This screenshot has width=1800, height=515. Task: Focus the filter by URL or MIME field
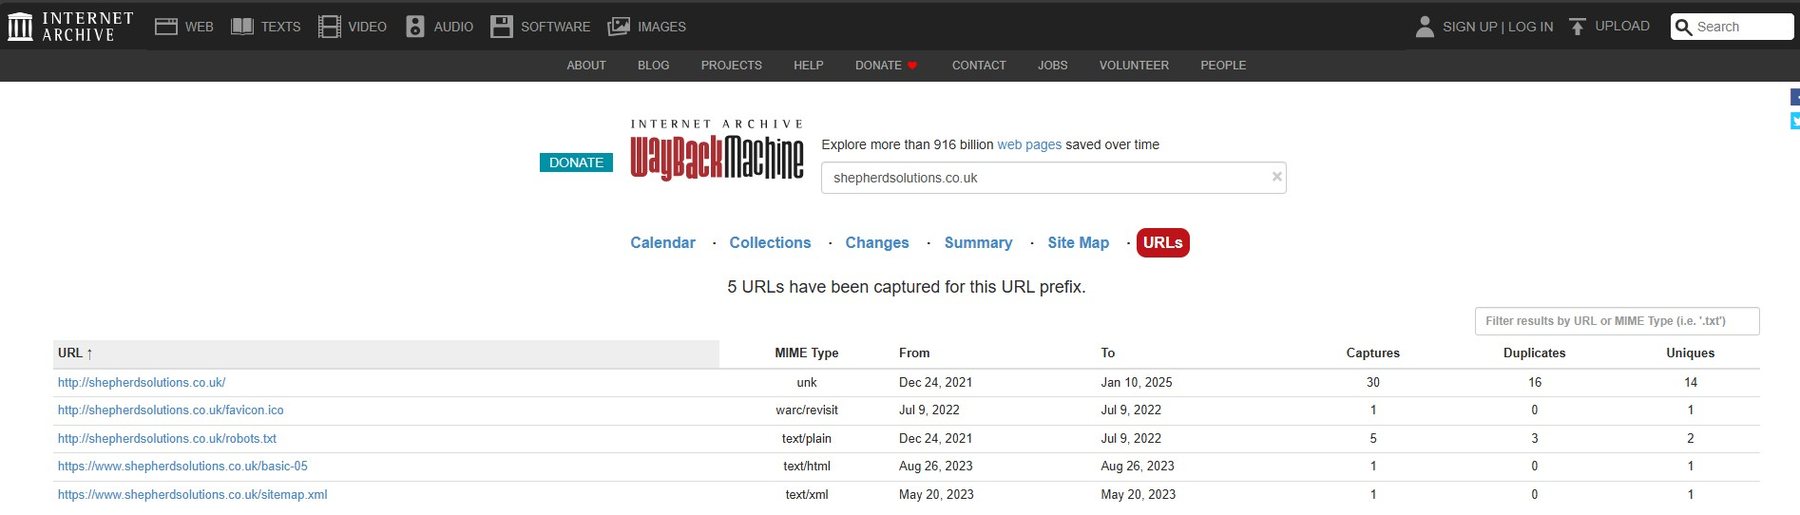click(x=1617, y=321)
